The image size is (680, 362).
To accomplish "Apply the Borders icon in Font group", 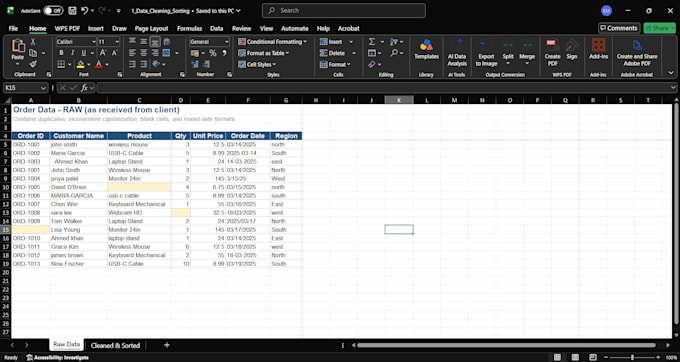I will 61,64.
